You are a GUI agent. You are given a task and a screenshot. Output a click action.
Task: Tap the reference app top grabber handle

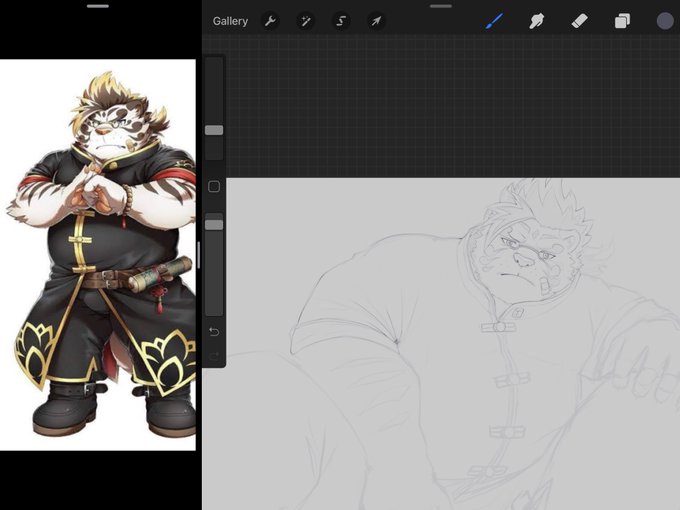(x=98, y=6)
